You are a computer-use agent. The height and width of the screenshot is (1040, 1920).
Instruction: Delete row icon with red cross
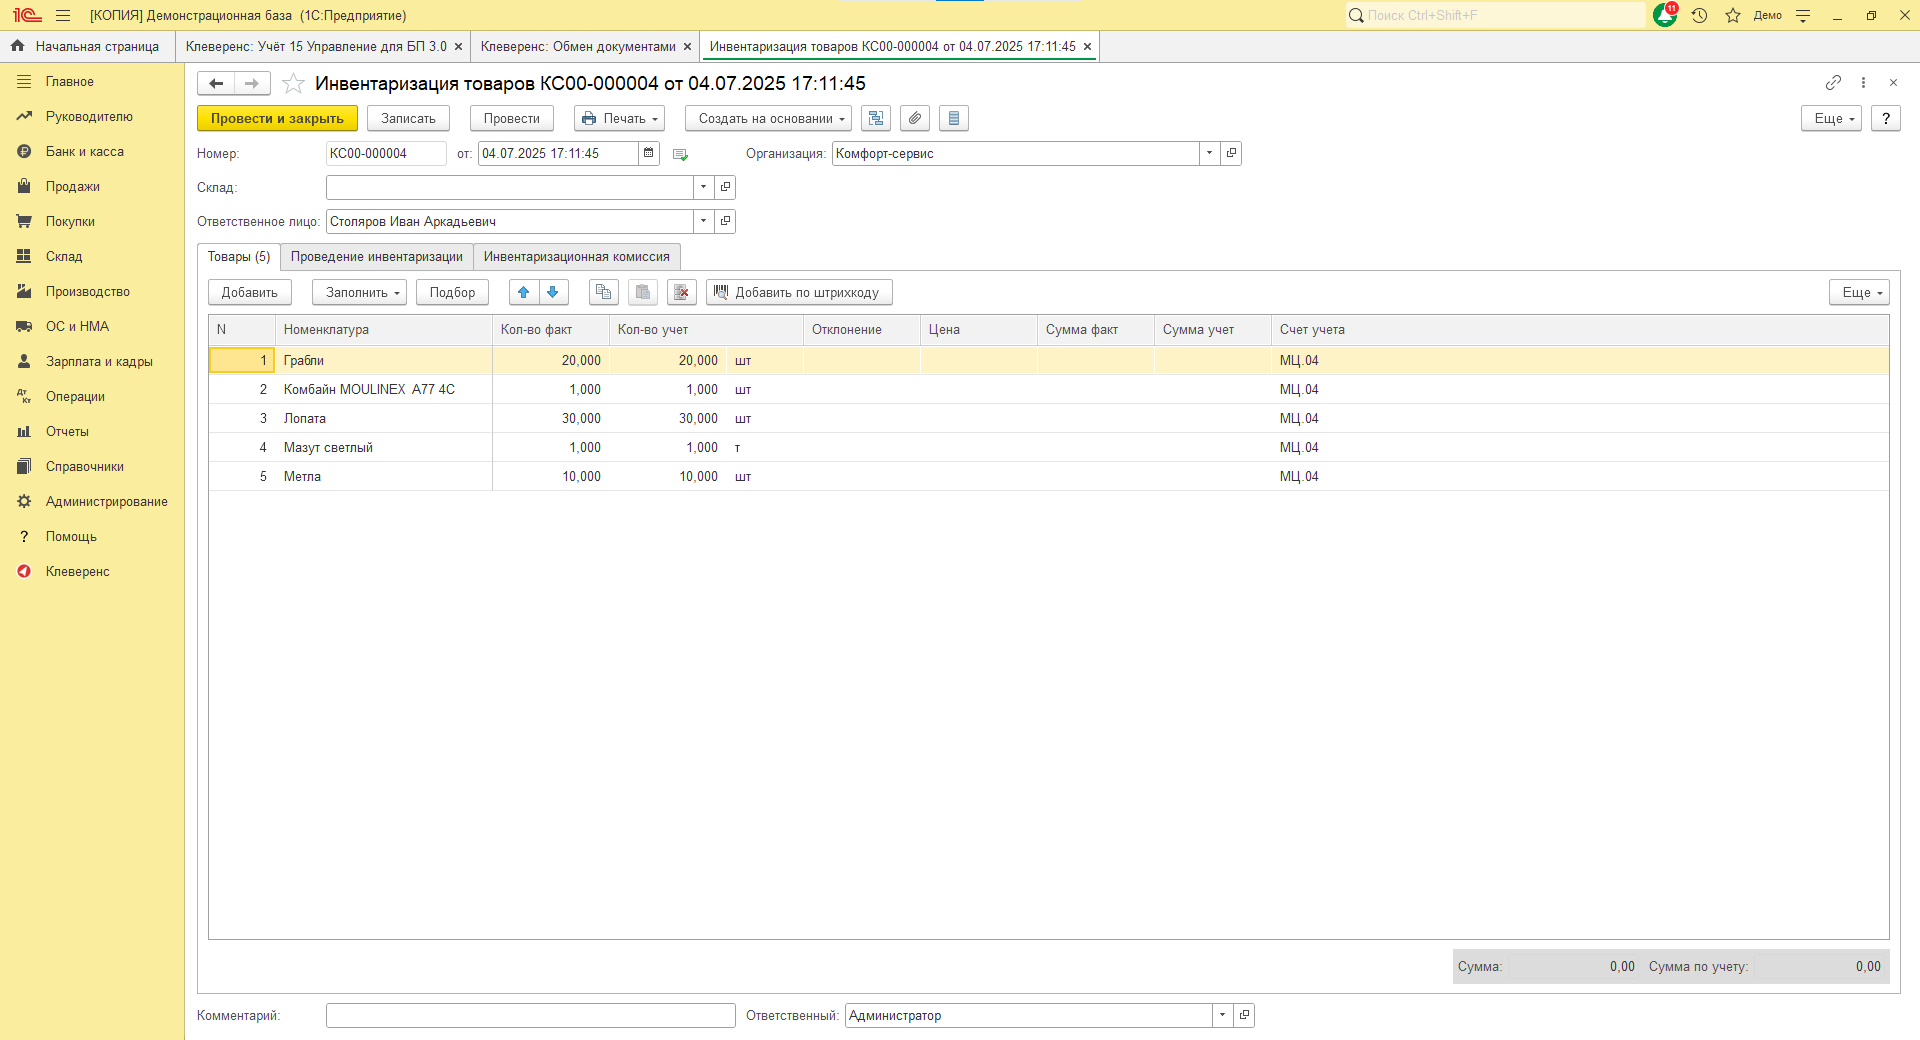tap(682, 292)
